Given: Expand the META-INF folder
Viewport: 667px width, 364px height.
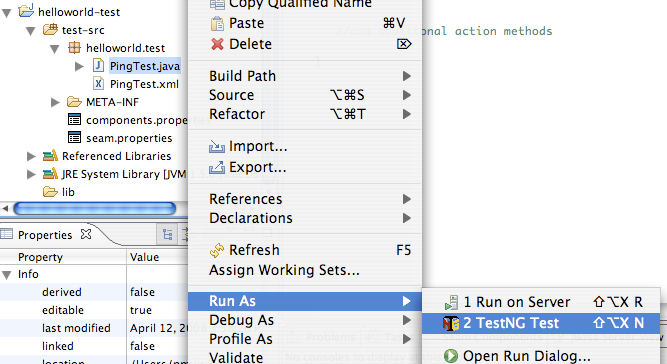Looking at the screenshot, I should tap(55, 102).
